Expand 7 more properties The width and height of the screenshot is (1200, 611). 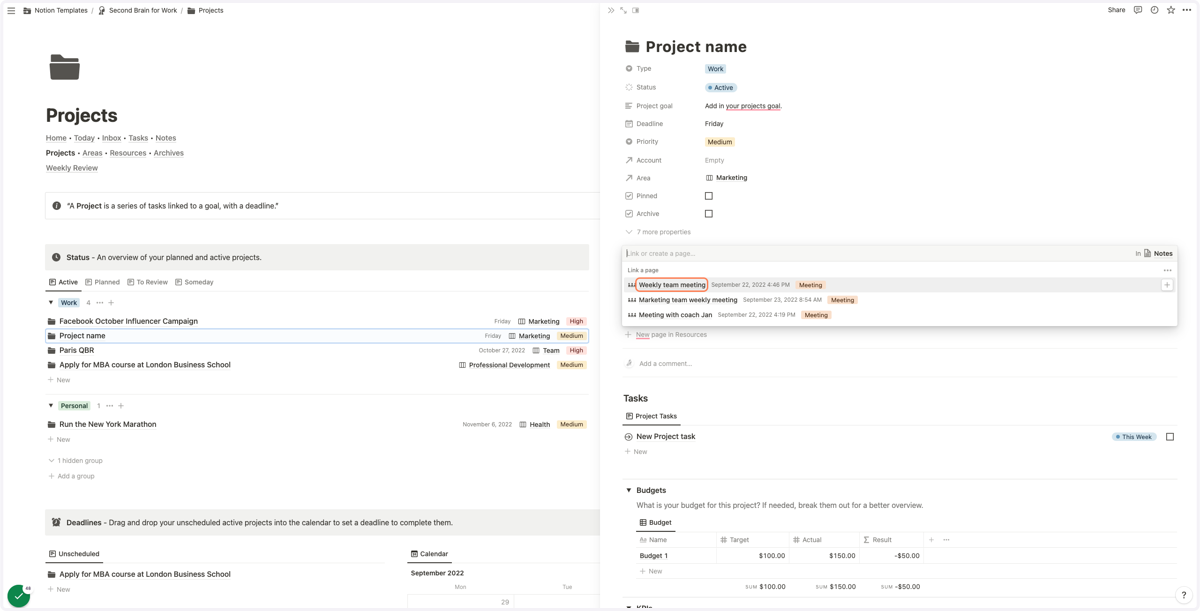(x=658, y=232)
